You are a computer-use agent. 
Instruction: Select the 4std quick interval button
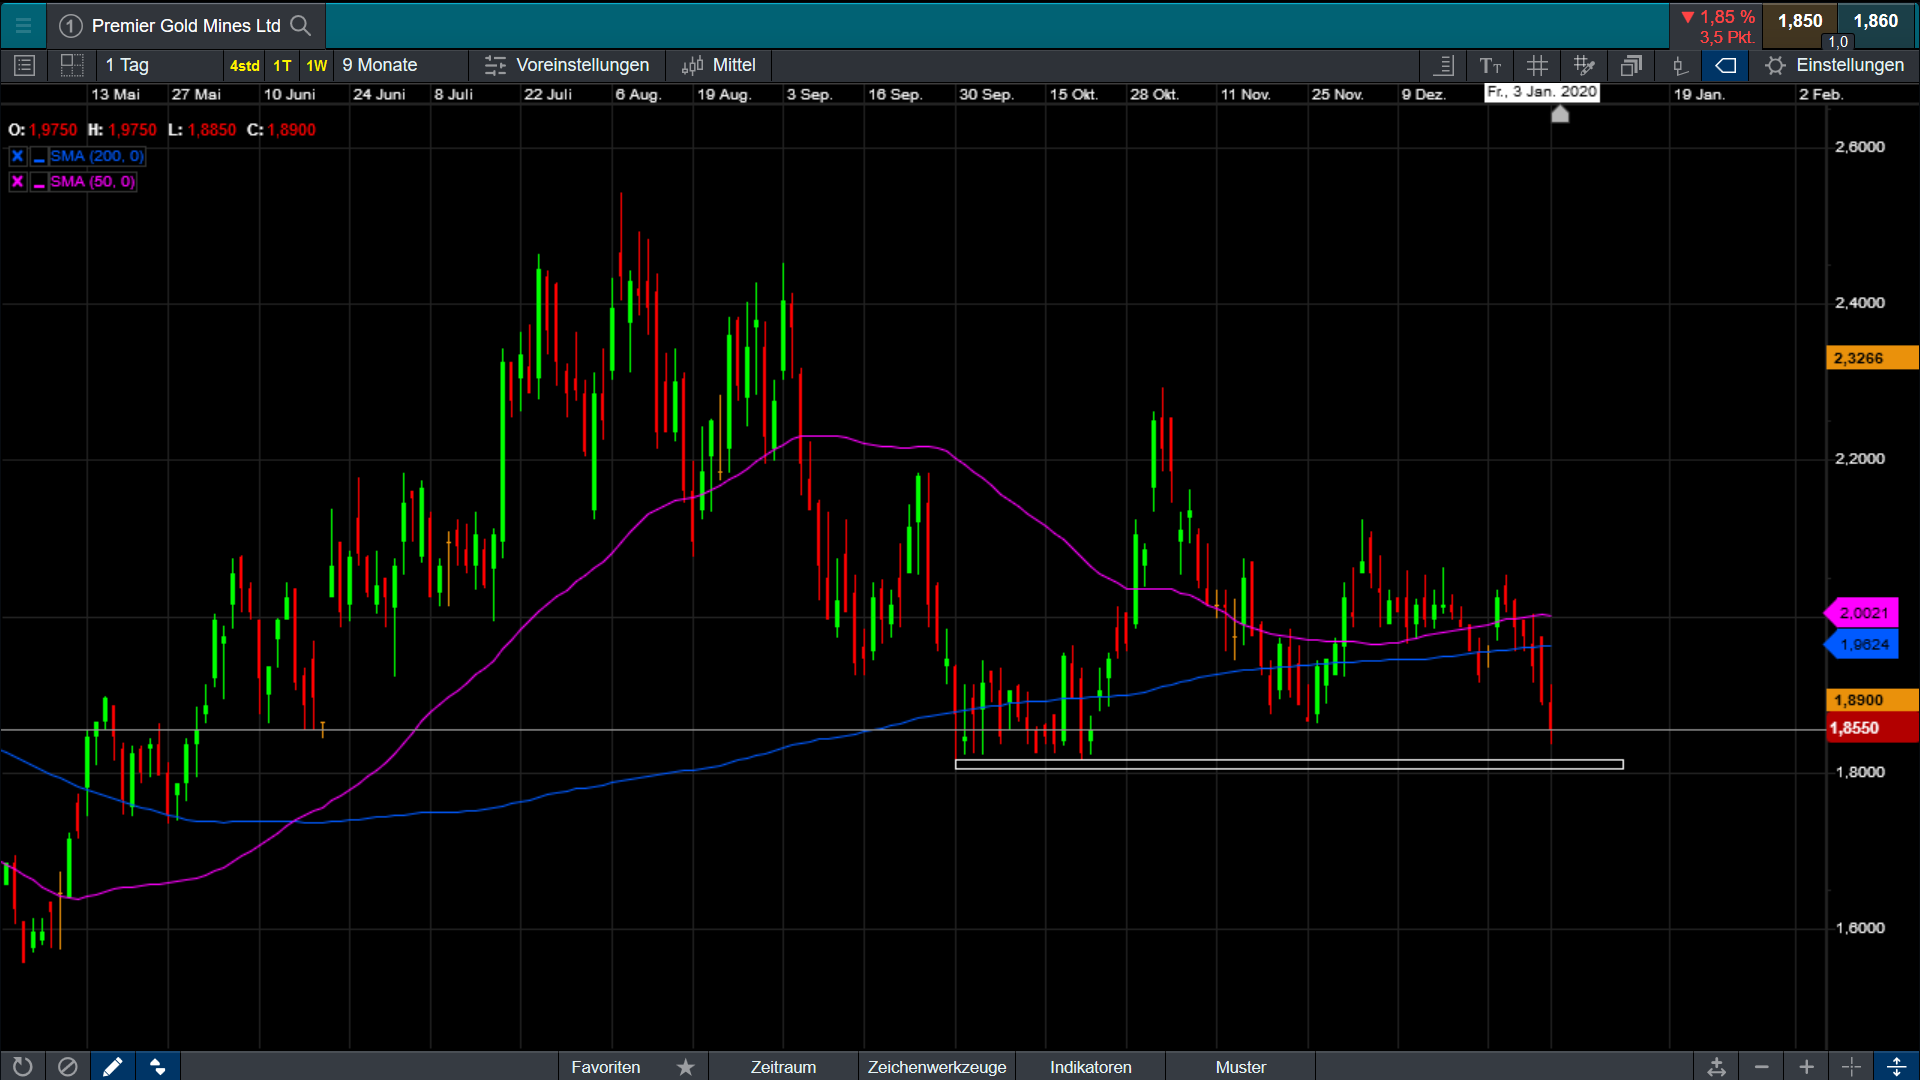pyautogui.click(x=244, y=66)
